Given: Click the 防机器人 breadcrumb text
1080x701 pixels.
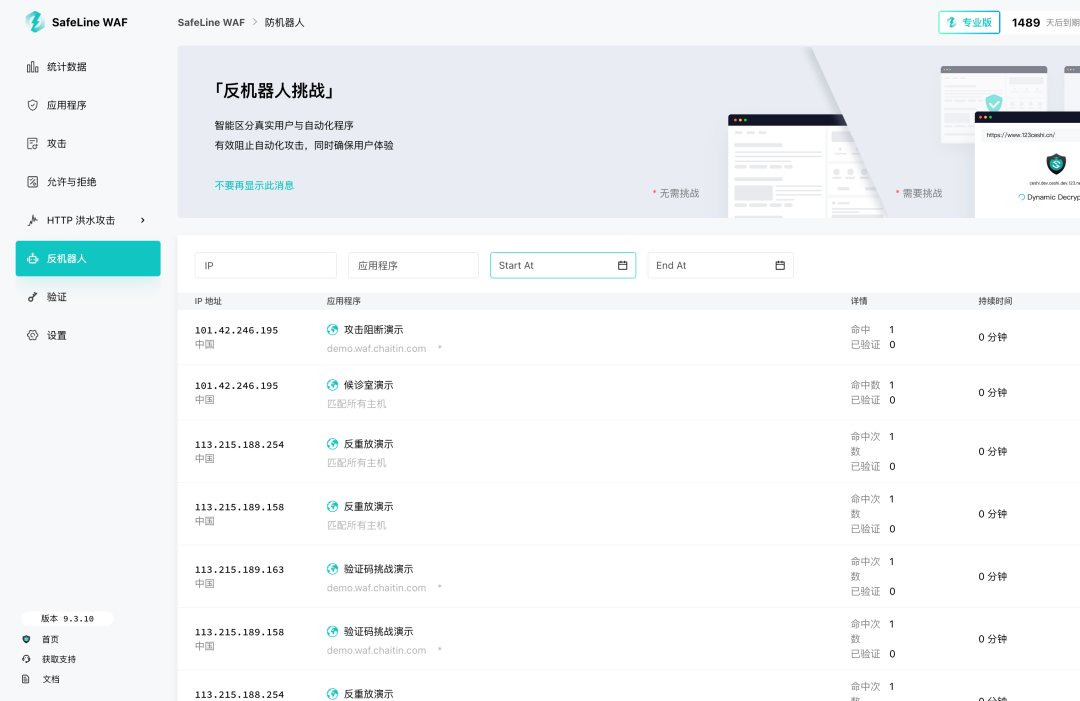Looking at the screenshot, I should click(x=284, y=22).
